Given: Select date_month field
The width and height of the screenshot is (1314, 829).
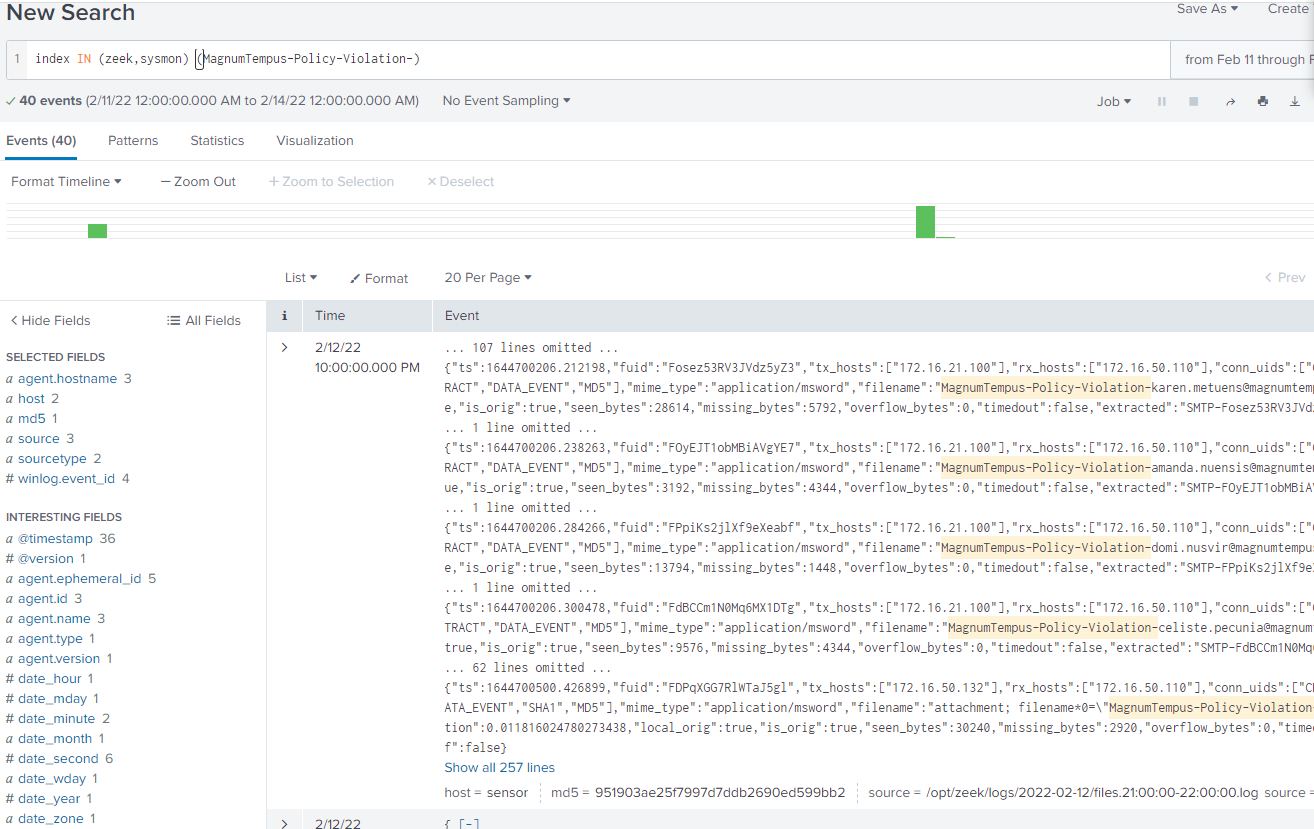Looking at the screenshot, I should pos(55,739).
